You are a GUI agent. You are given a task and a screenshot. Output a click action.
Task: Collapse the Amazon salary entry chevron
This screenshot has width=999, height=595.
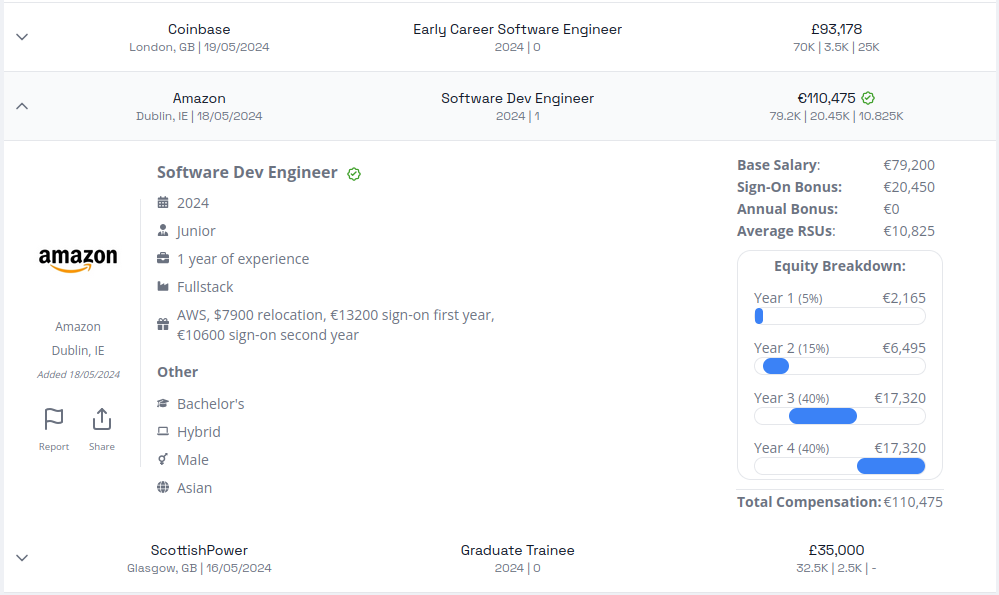click(22, 106)
